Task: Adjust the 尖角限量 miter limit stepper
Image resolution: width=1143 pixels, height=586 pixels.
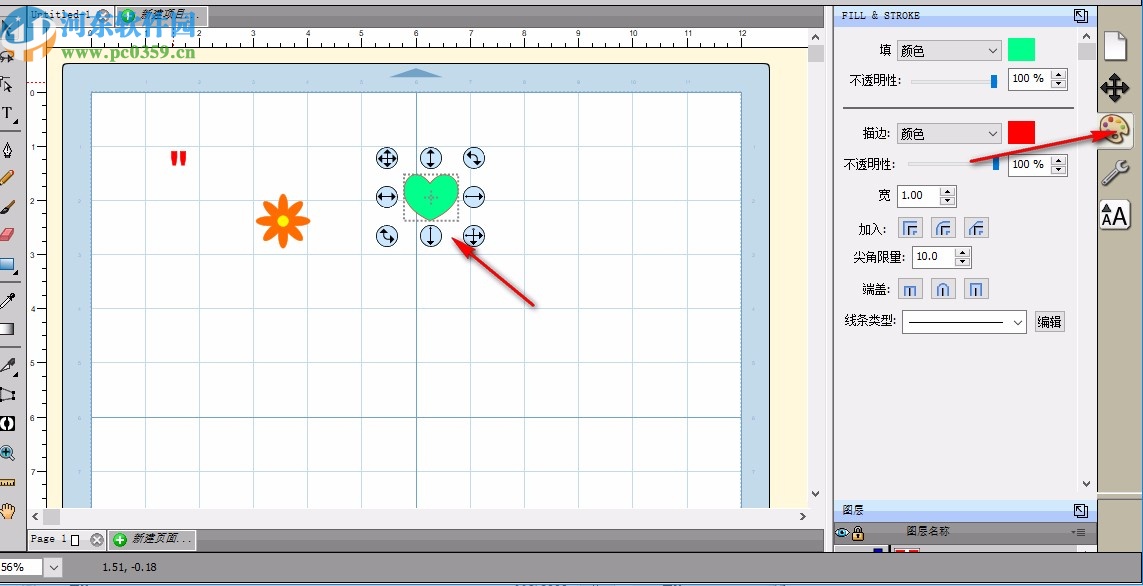Action: click(x=963, y=257)
